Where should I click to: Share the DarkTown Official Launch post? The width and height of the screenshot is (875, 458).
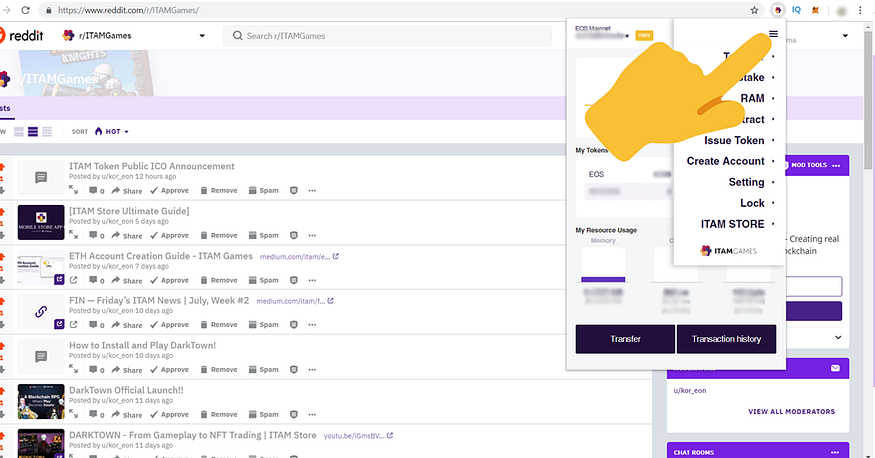point(127,414)
